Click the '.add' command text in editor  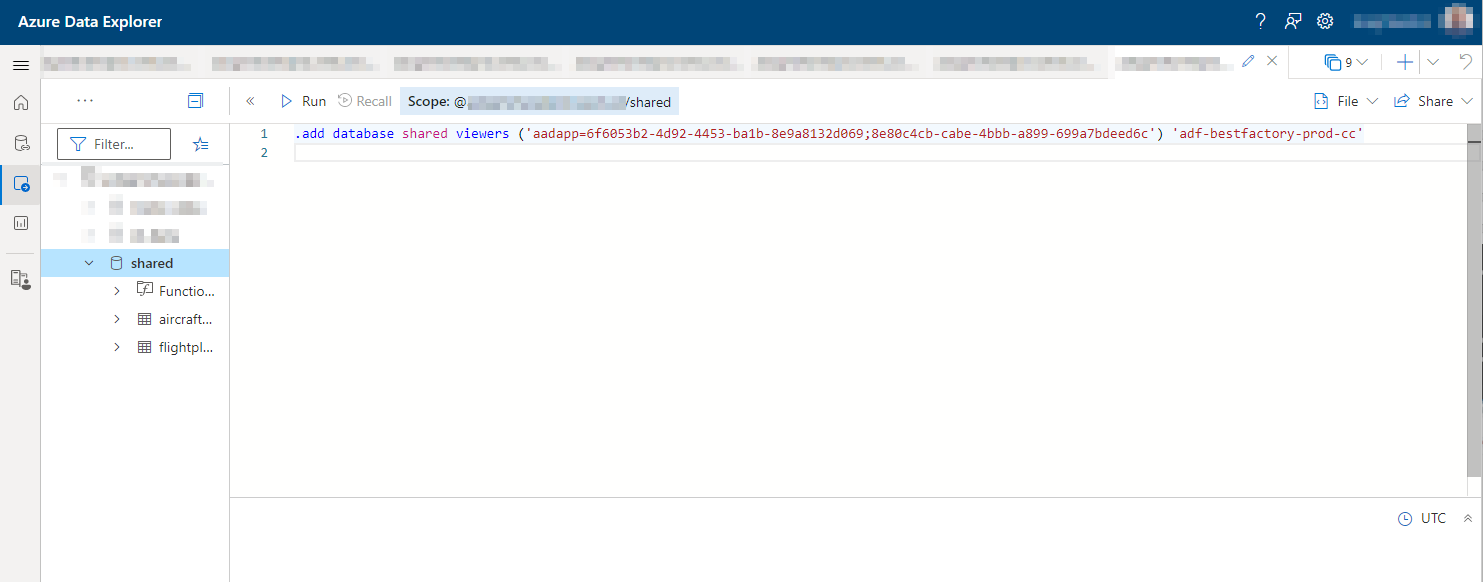309,133
